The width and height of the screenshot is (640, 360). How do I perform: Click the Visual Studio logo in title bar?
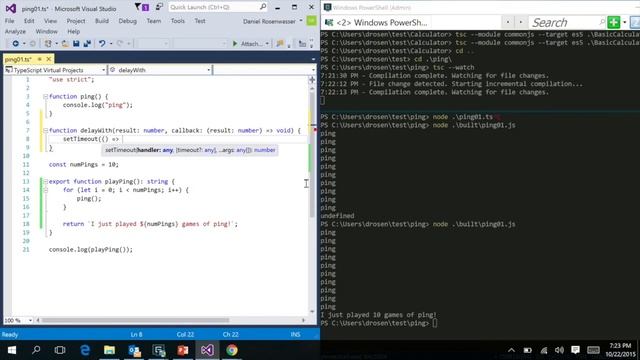pyautogui.click(x=11, y=8)
